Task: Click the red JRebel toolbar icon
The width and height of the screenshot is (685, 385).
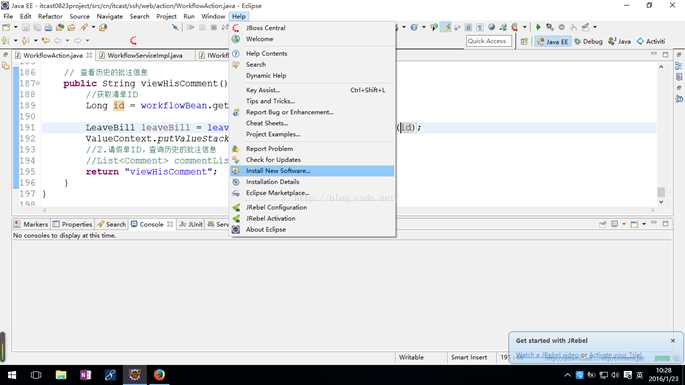Action: click(515, 27)
